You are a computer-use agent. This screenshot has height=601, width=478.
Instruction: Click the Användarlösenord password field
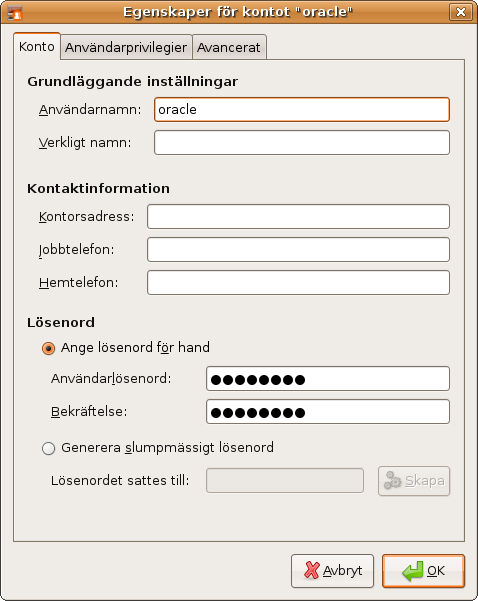pos(328,379)
